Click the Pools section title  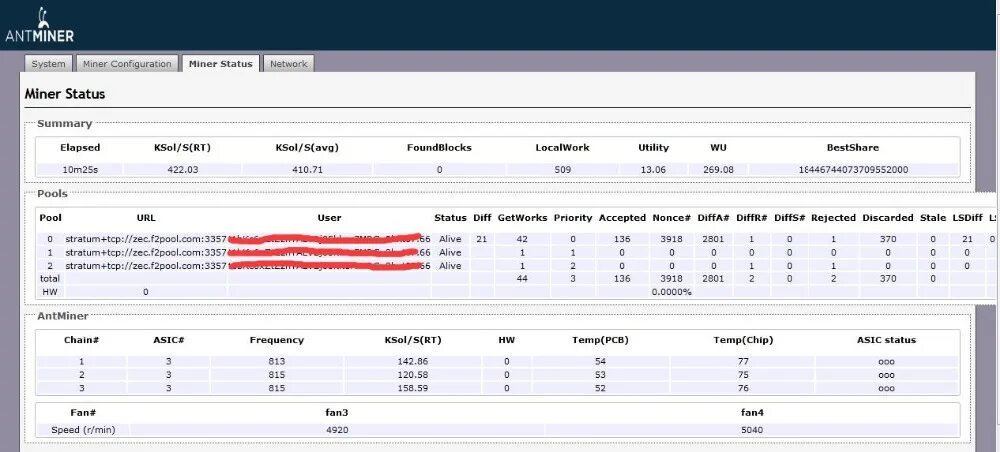52,193
